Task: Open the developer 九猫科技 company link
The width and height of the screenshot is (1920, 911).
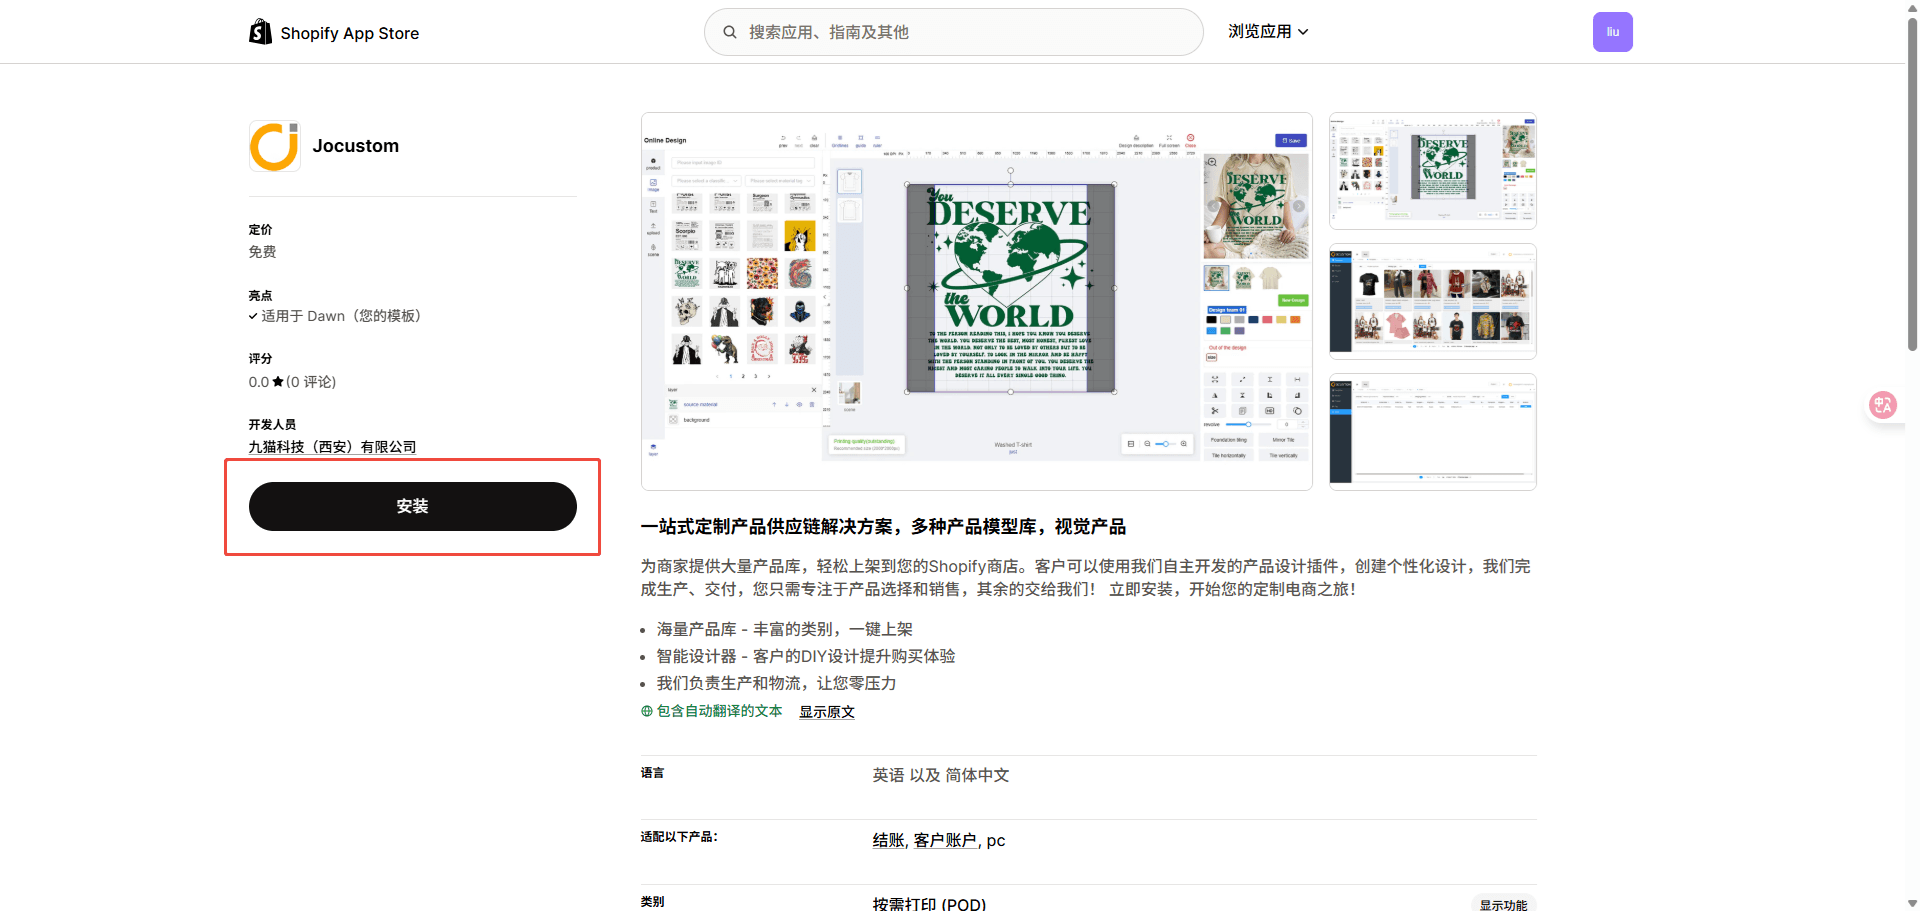Action: [x=332, y=447]
